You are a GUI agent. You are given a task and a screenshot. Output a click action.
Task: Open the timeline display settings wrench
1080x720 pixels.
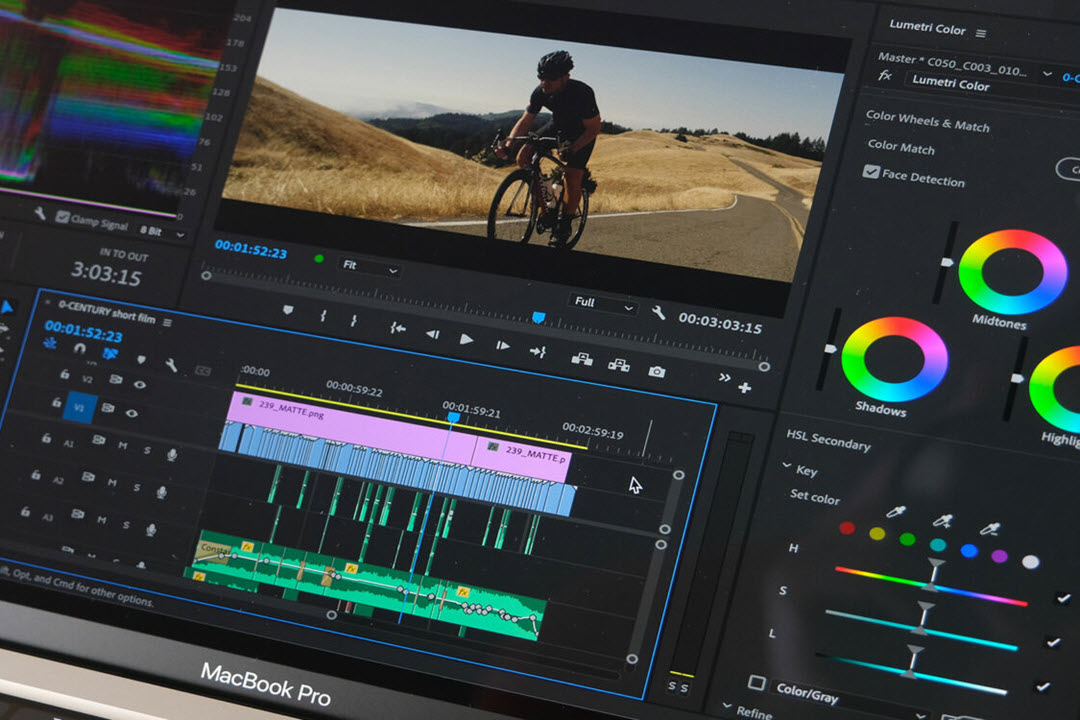170,365
